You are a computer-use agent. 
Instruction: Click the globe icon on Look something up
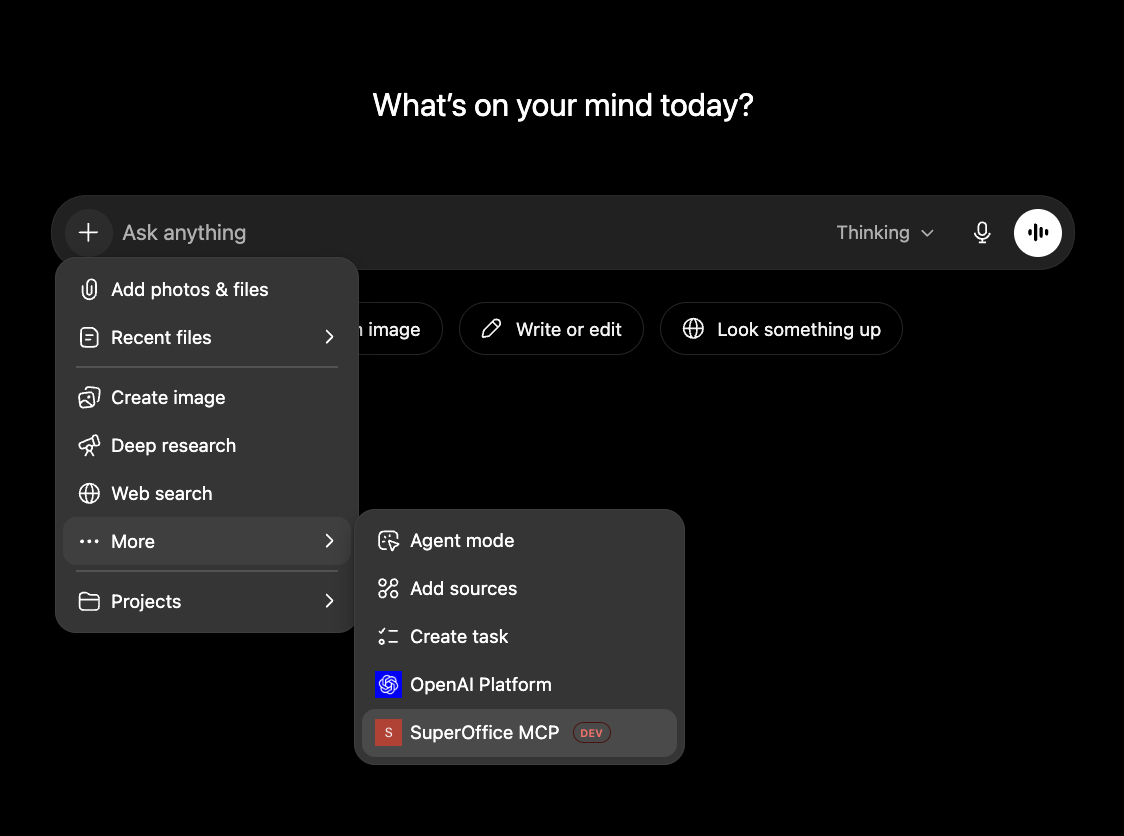[693, 329]
